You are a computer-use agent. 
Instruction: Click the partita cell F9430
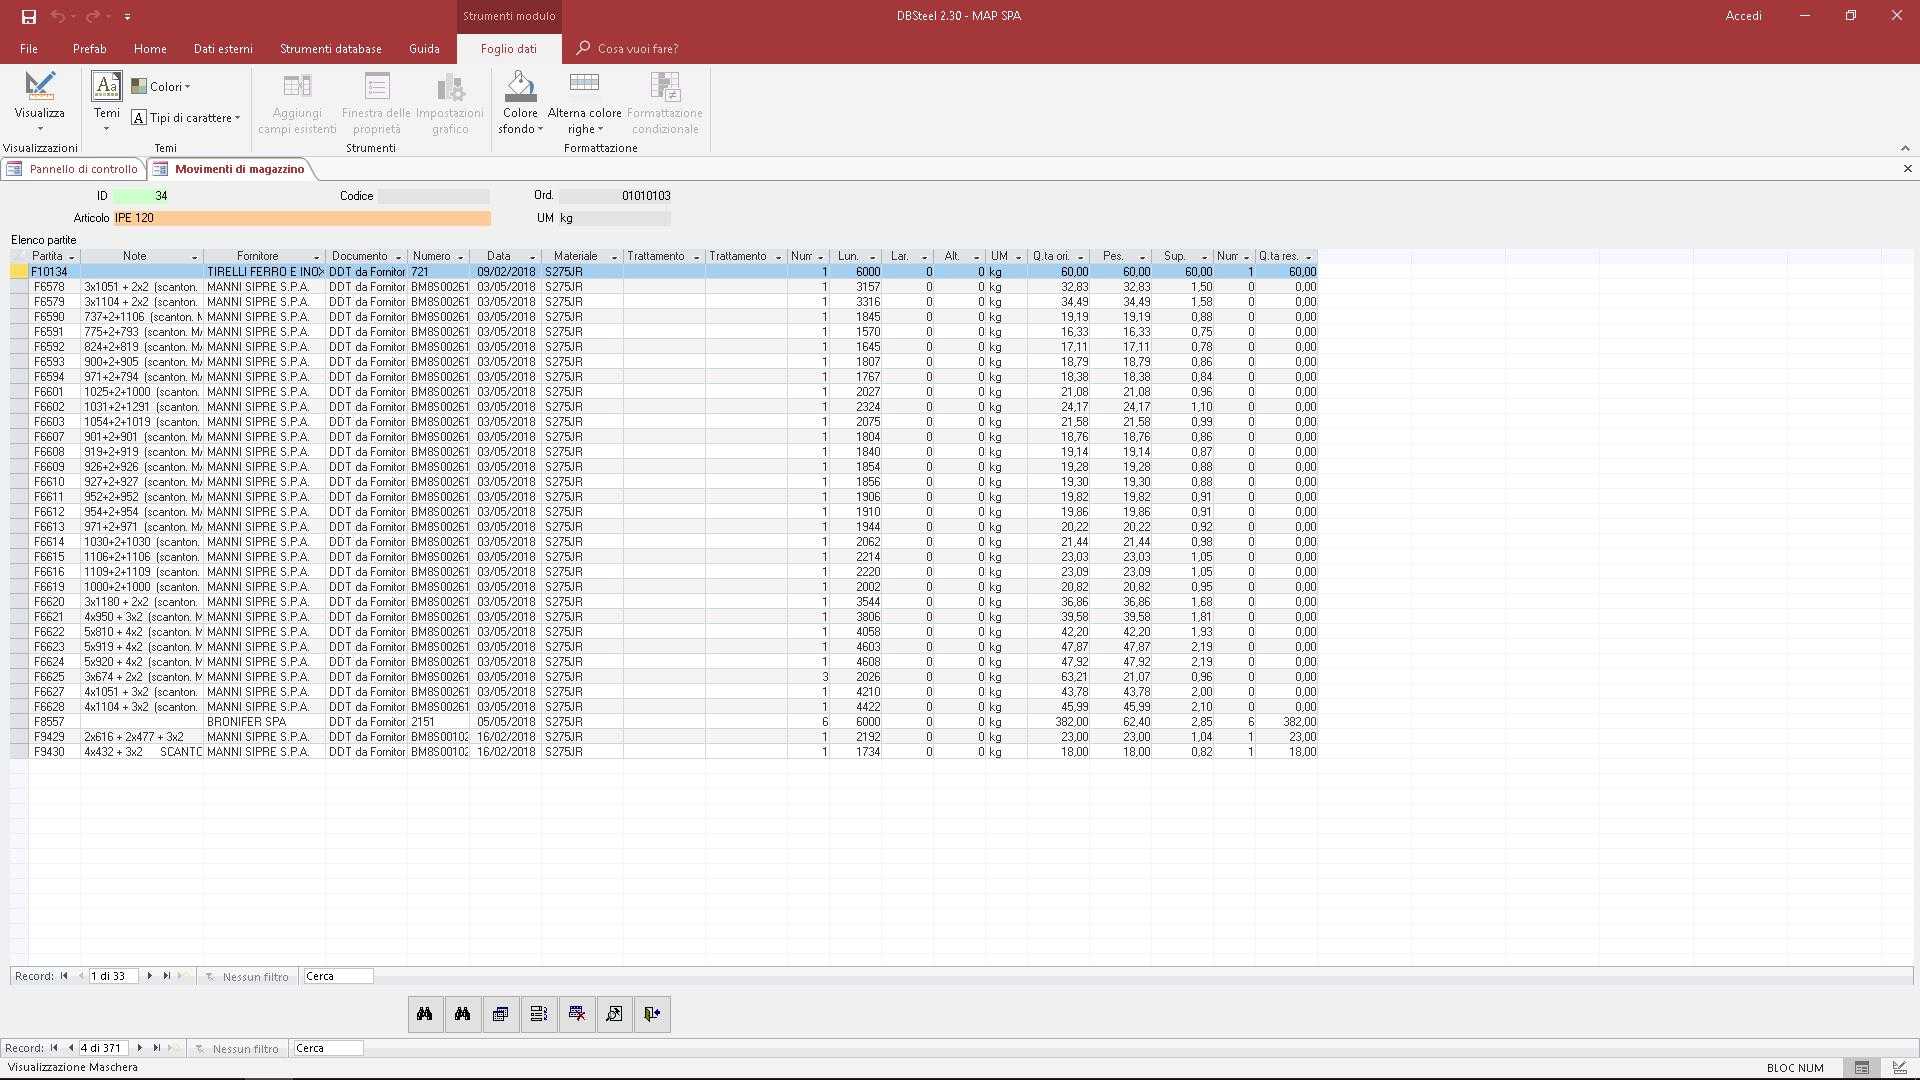tap(55, 752)
